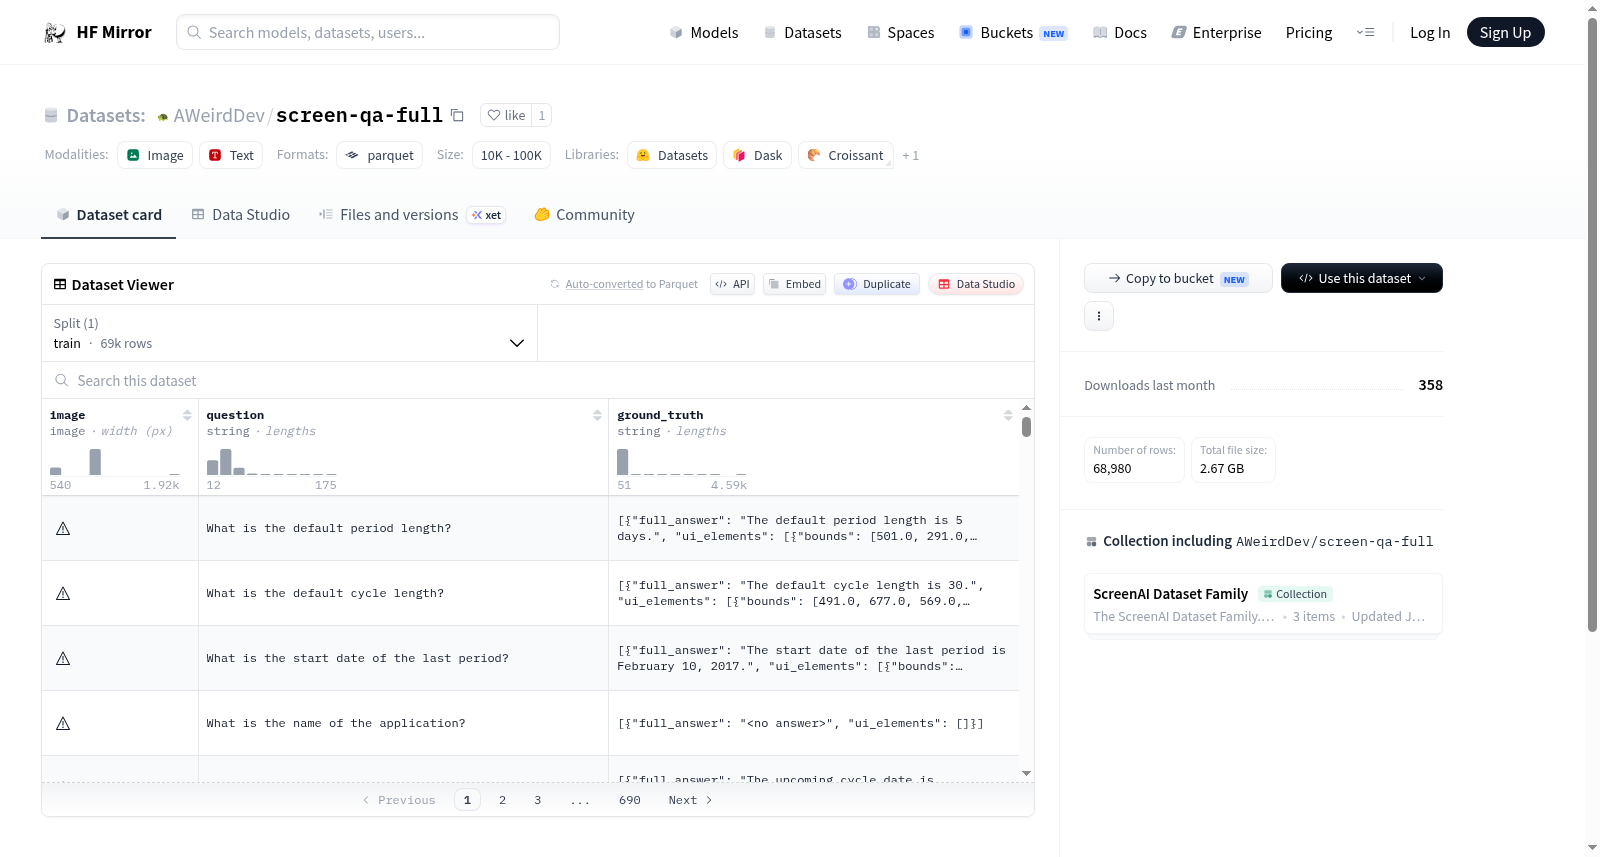
Task: Open the Files and versions tab
Action: coord(412,214)
